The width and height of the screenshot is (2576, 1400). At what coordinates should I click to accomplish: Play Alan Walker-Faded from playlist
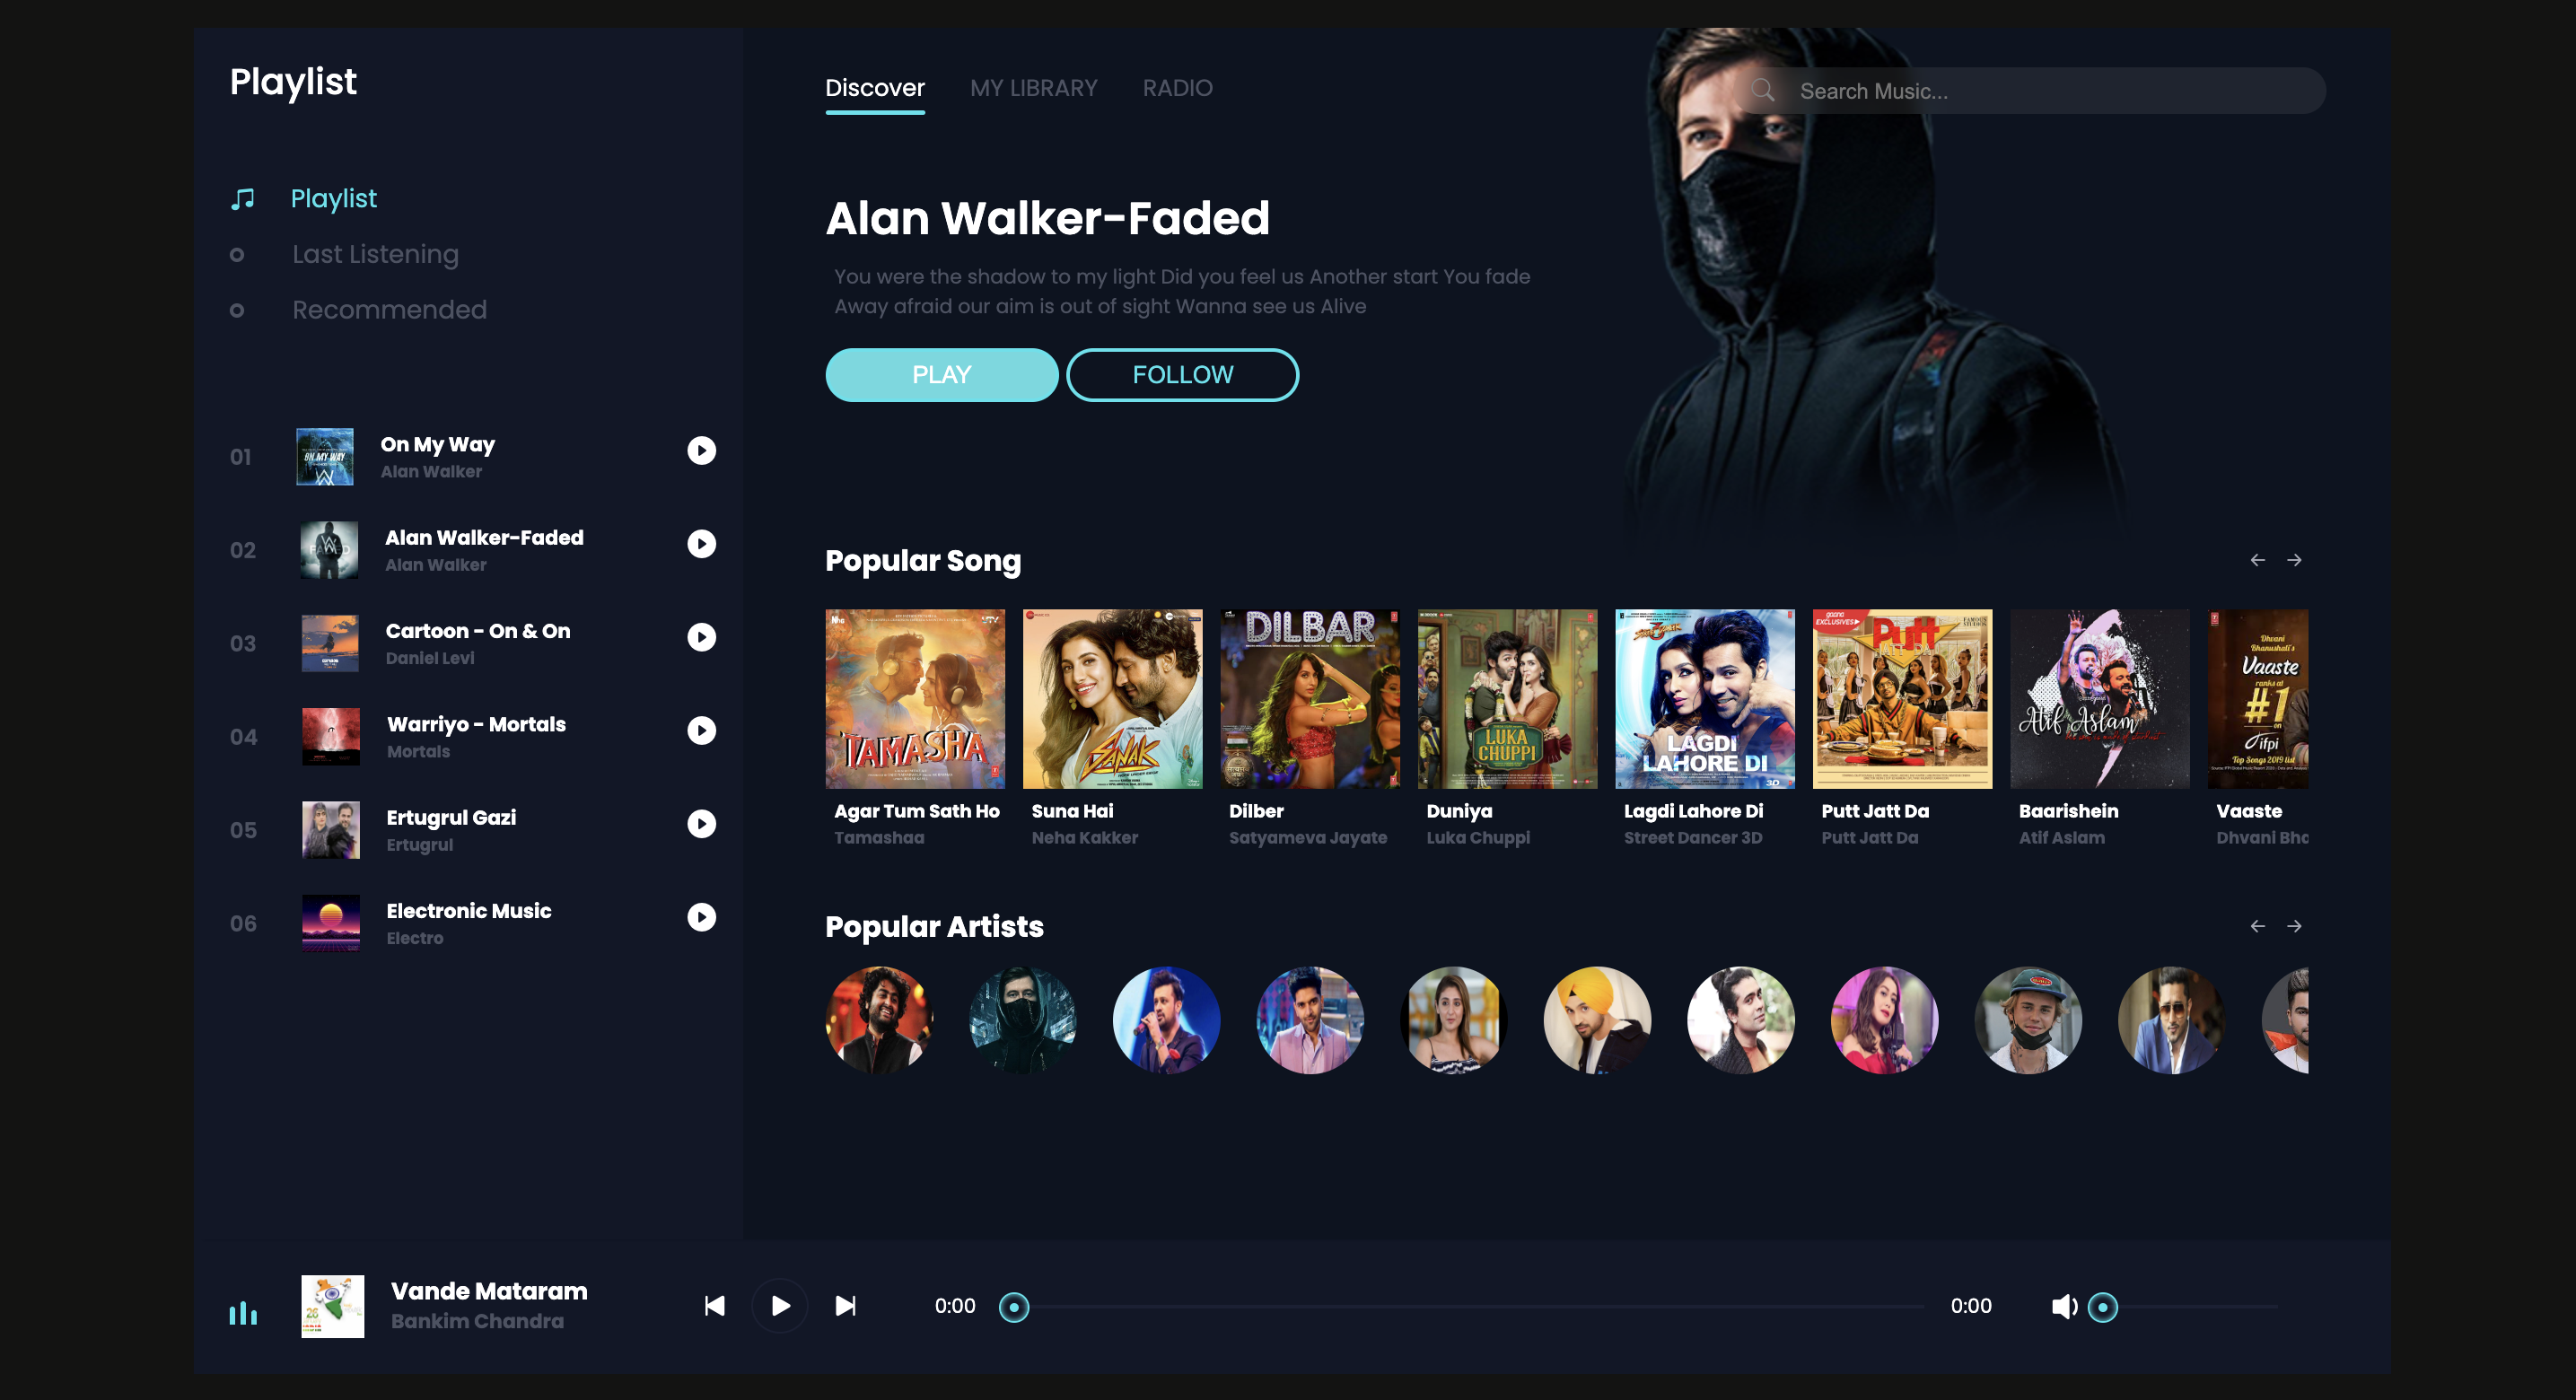coord(701,543)
